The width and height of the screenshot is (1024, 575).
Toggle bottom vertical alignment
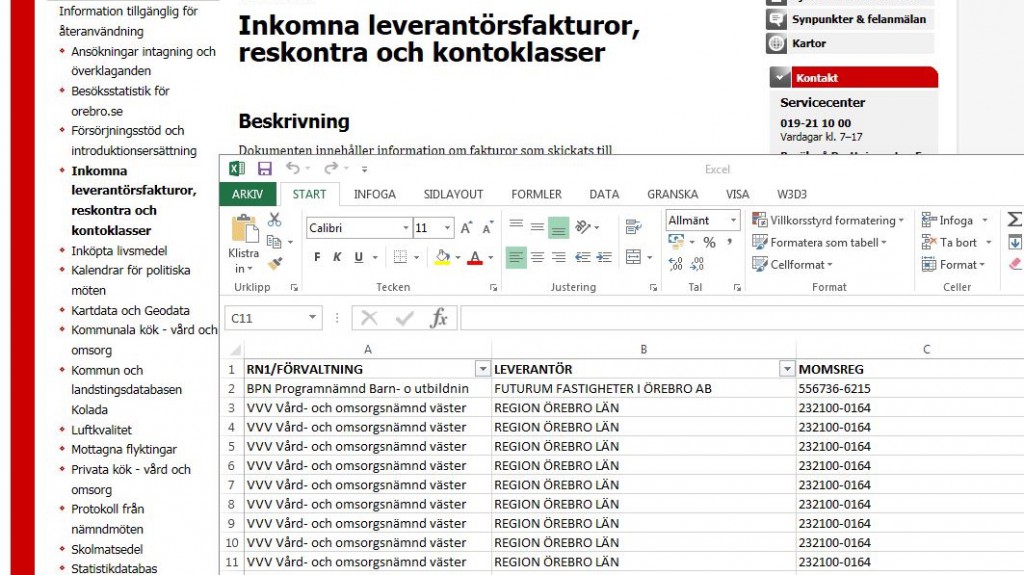[x=558, y=227]
